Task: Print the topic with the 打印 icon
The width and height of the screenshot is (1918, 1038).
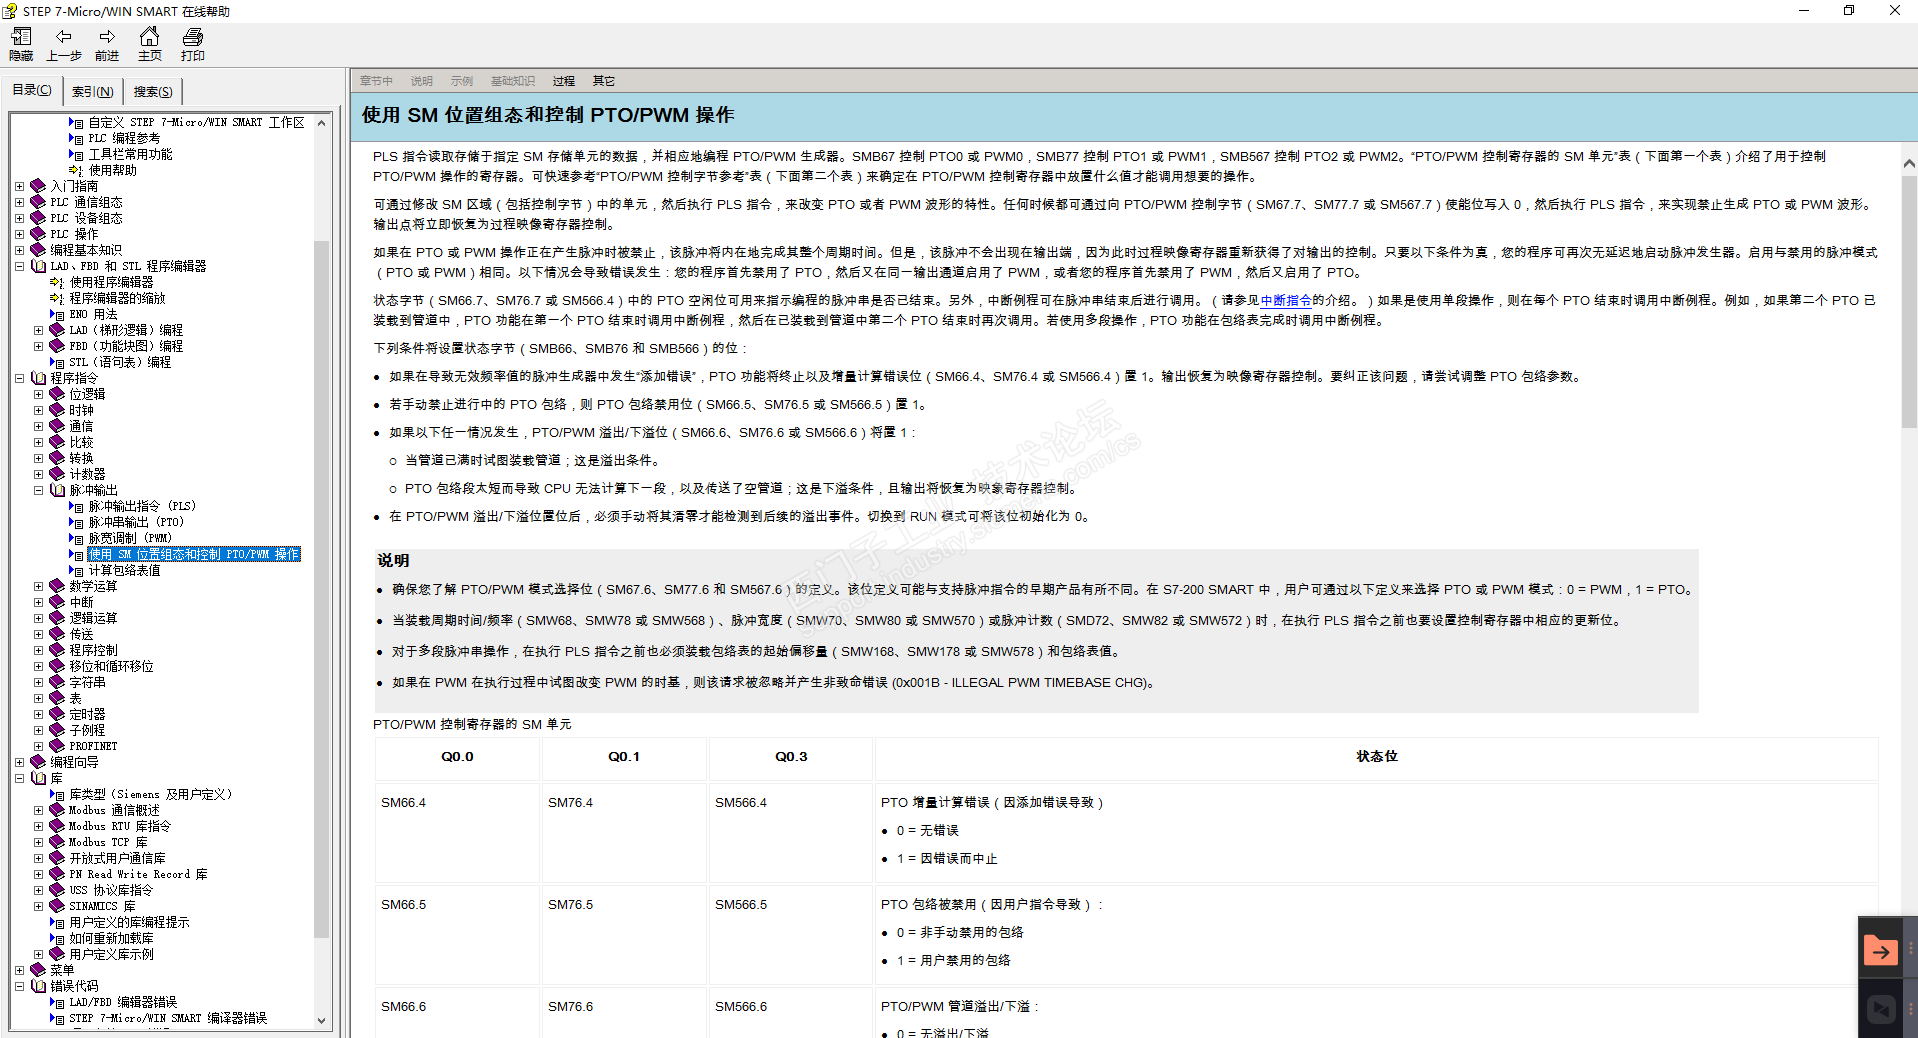Action: point(193,37)
